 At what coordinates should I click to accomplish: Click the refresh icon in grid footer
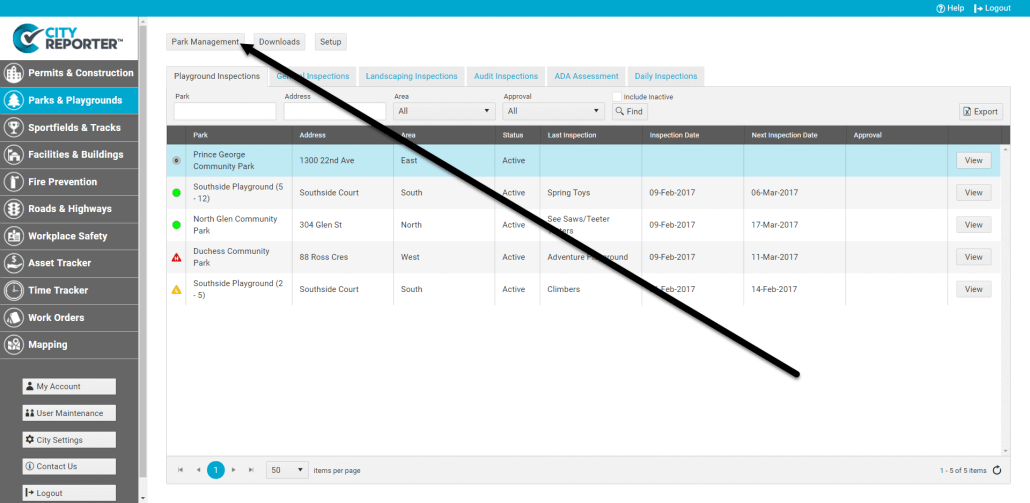996,470
